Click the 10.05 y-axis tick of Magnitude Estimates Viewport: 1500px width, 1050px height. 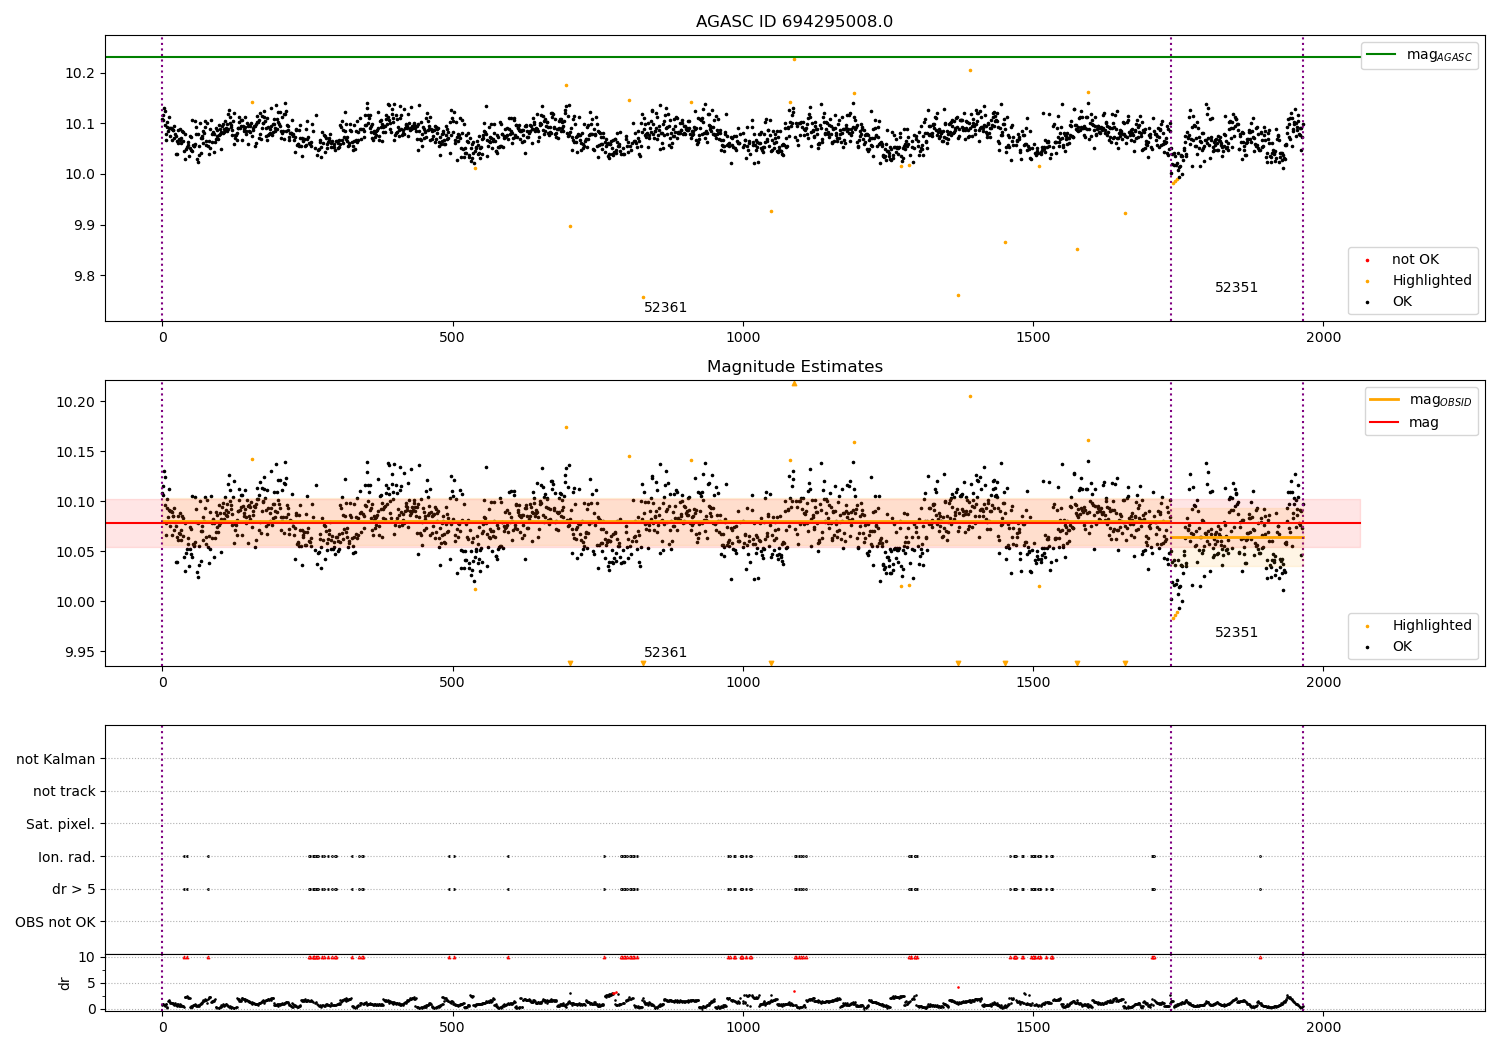[76, 552]
